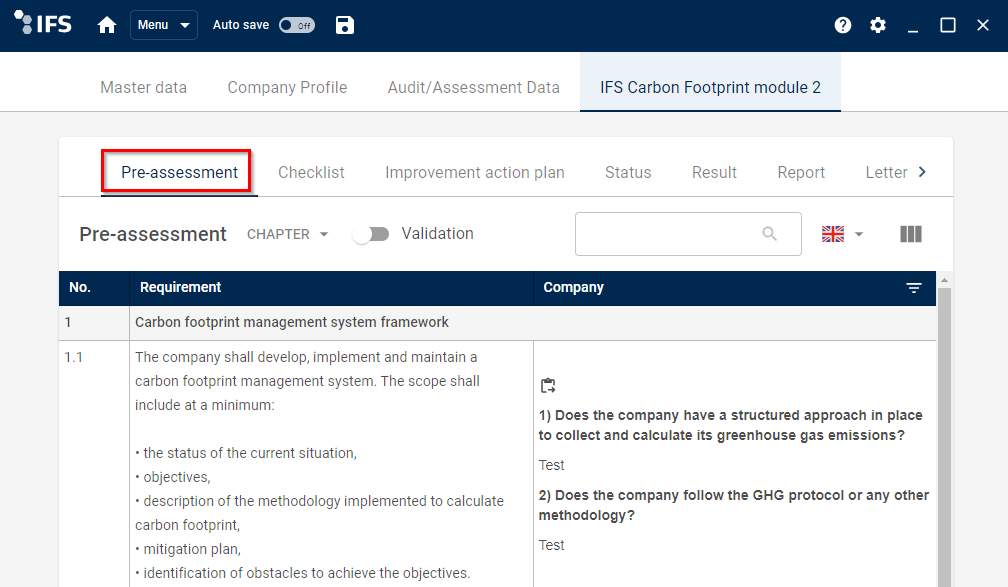Enable the Validation toggle
Screen dimensions: 1008x587
point(371,234)
